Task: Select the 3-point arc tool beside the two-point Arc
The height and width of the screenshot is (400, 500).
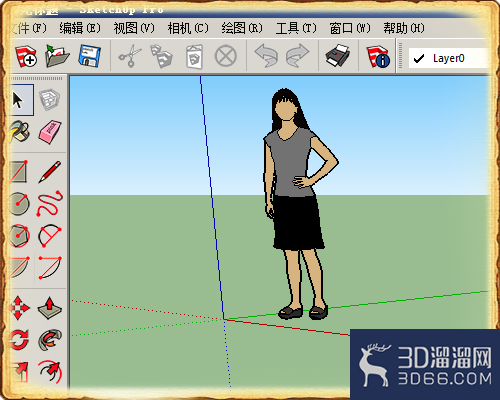Action: [x=50, y=267]
